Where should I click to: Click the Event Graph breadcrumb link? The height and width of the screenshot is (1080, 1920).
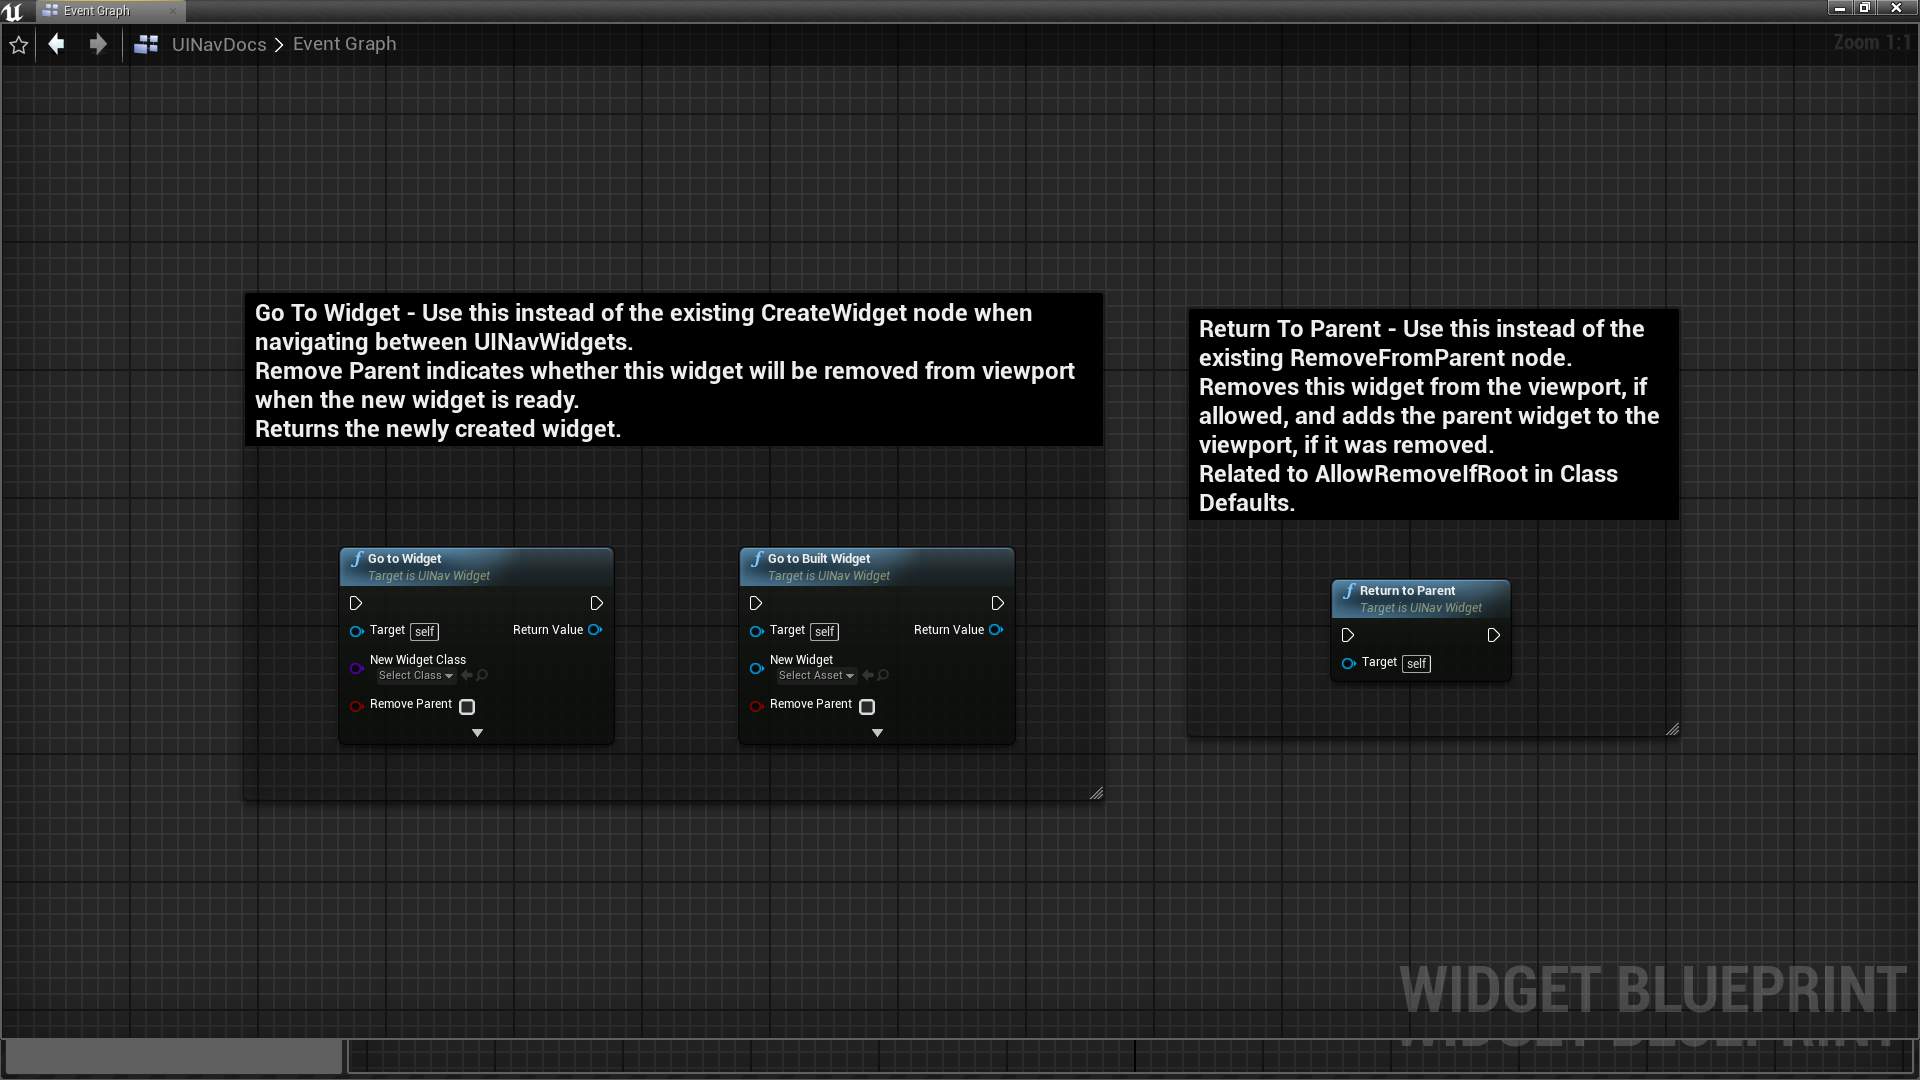344,44
